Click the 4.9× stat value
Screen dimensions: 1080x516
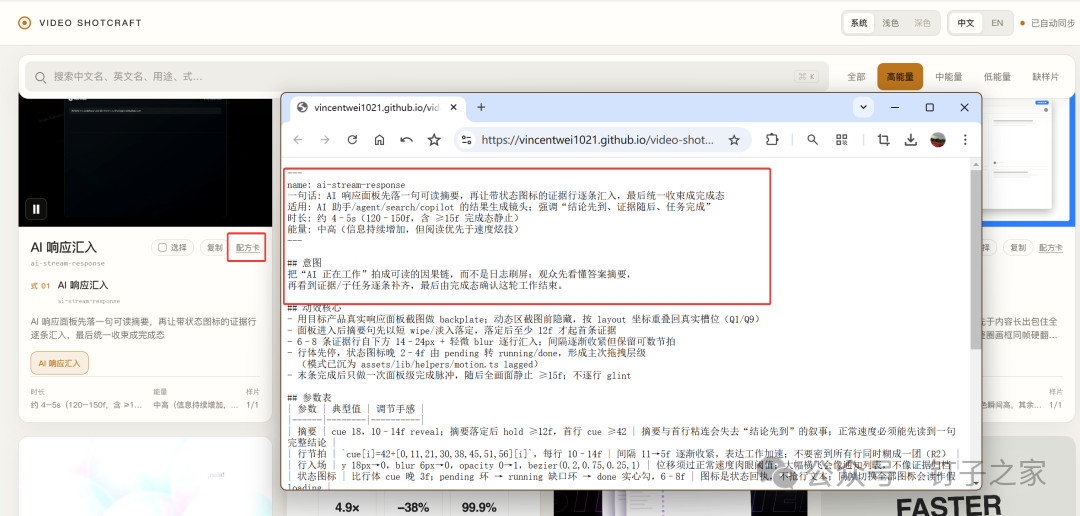[345, 508]
